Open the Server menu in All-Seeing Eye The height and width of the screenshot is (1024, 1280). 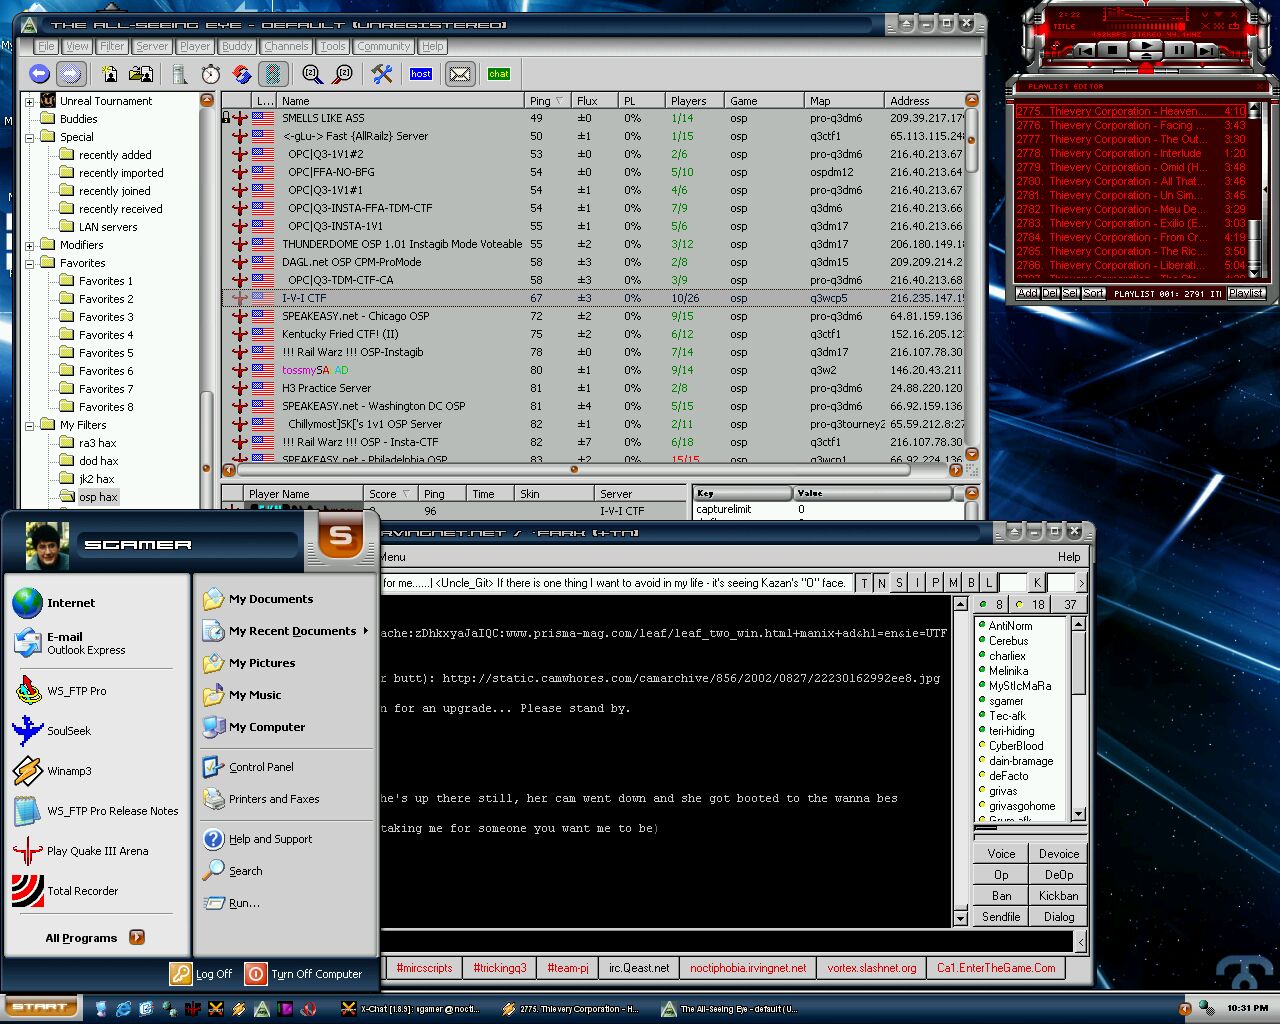tap(152, 46)
